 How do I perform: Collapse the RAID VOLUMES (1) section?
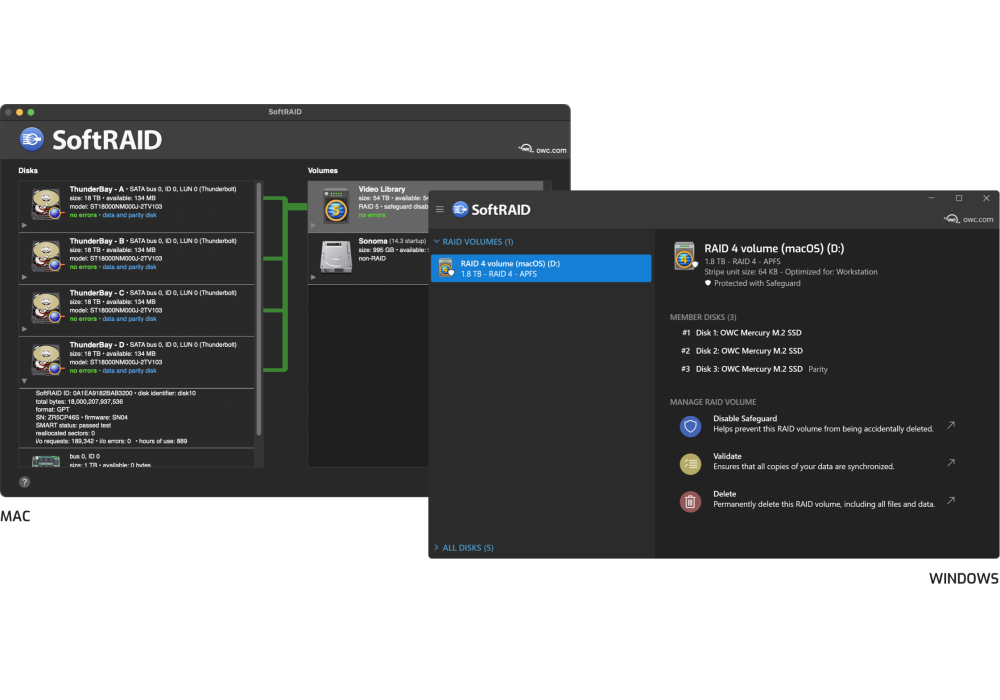pos(474,242)
